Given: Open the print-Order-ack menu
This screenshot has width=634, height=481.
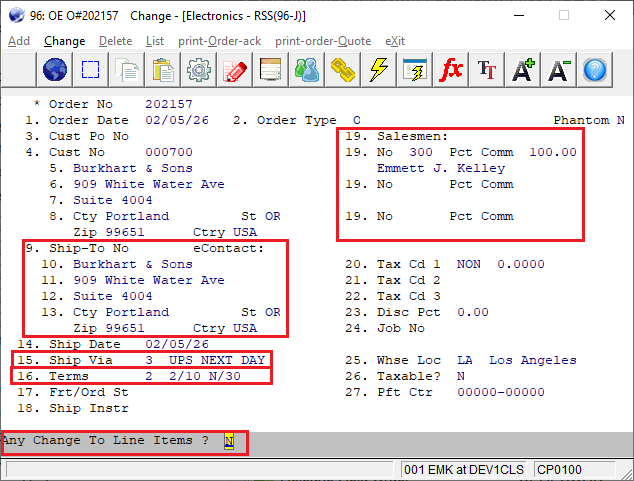Looking at the screenshot, I should pyautogui.click(x=220, y=41).
